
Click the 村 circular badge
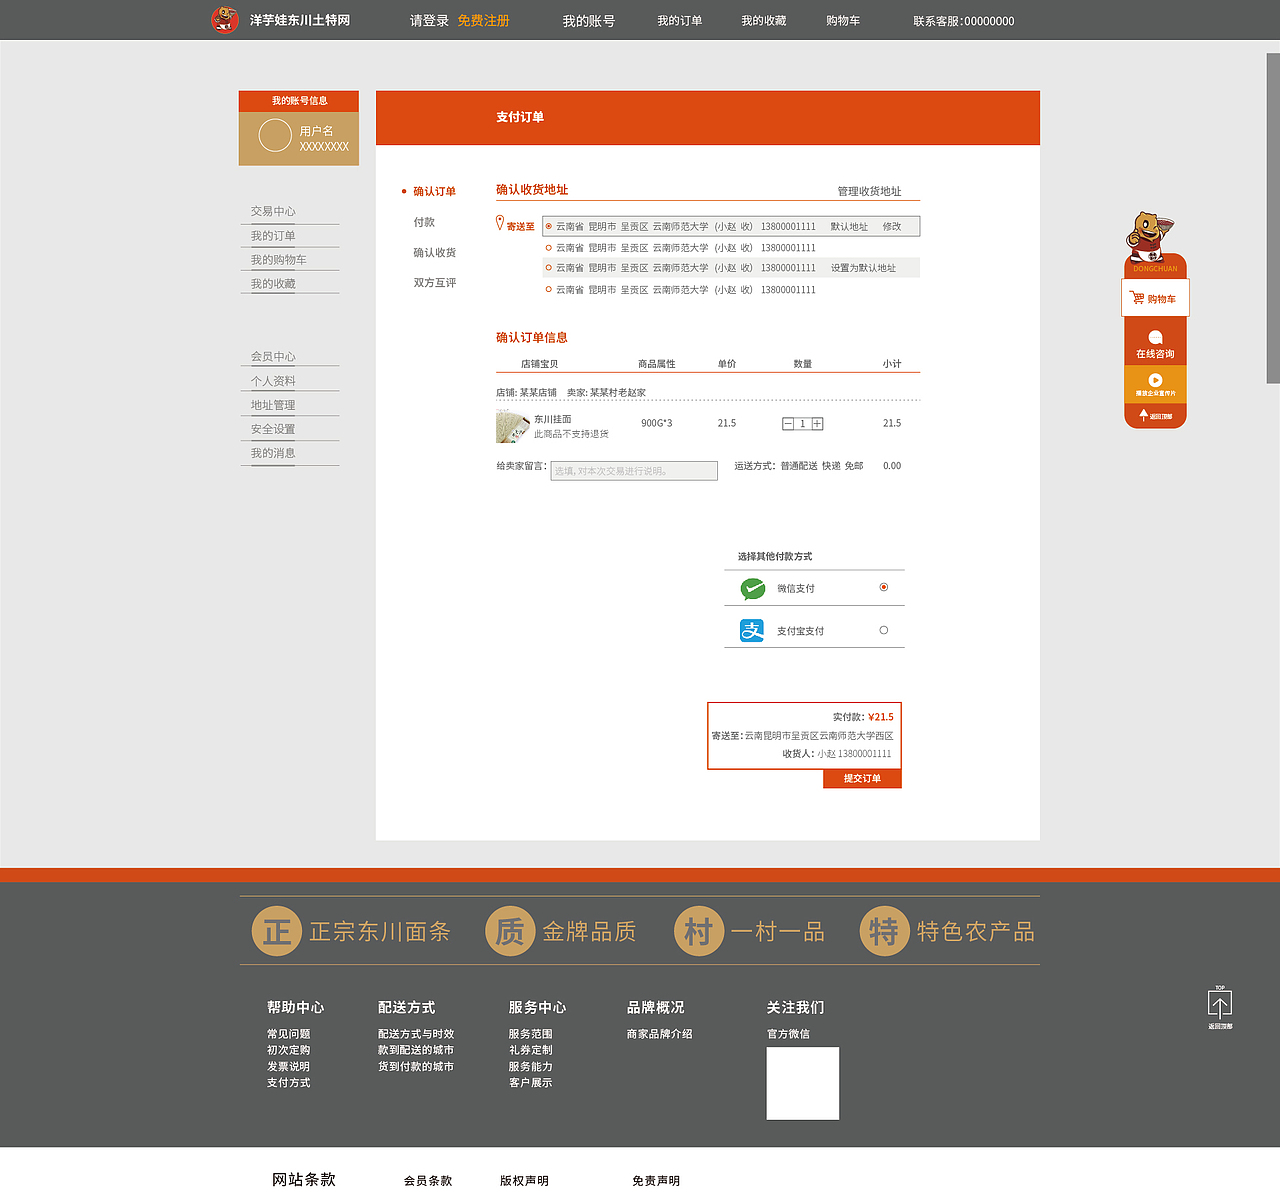click(699, 931)
